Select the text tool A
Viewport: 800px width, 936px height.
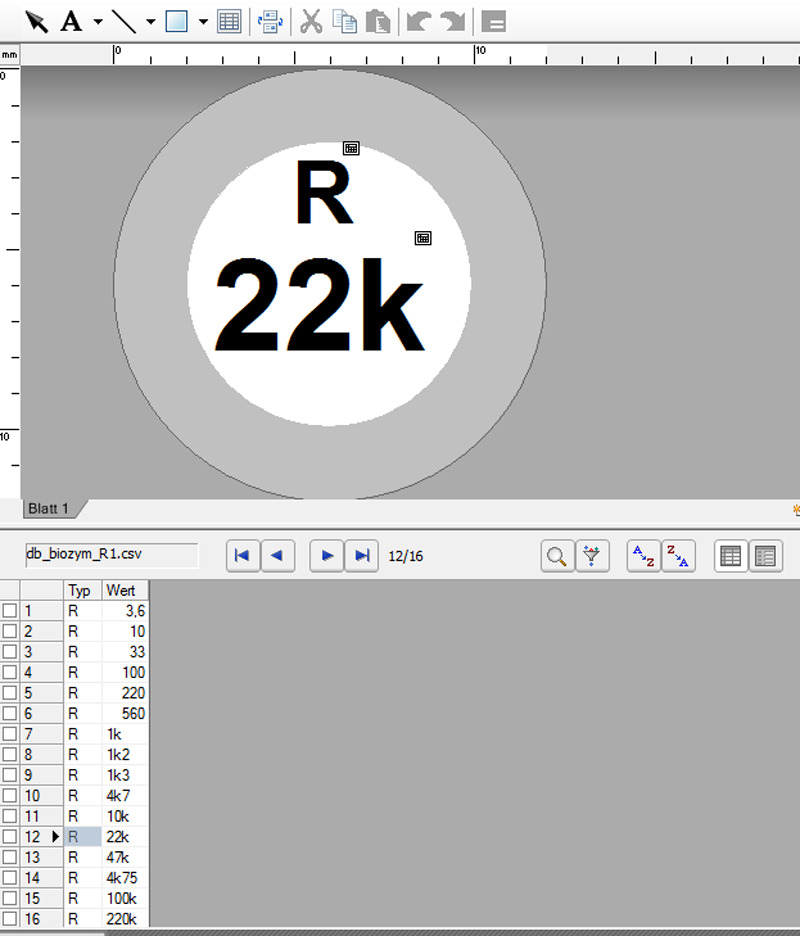click(71, 22)
